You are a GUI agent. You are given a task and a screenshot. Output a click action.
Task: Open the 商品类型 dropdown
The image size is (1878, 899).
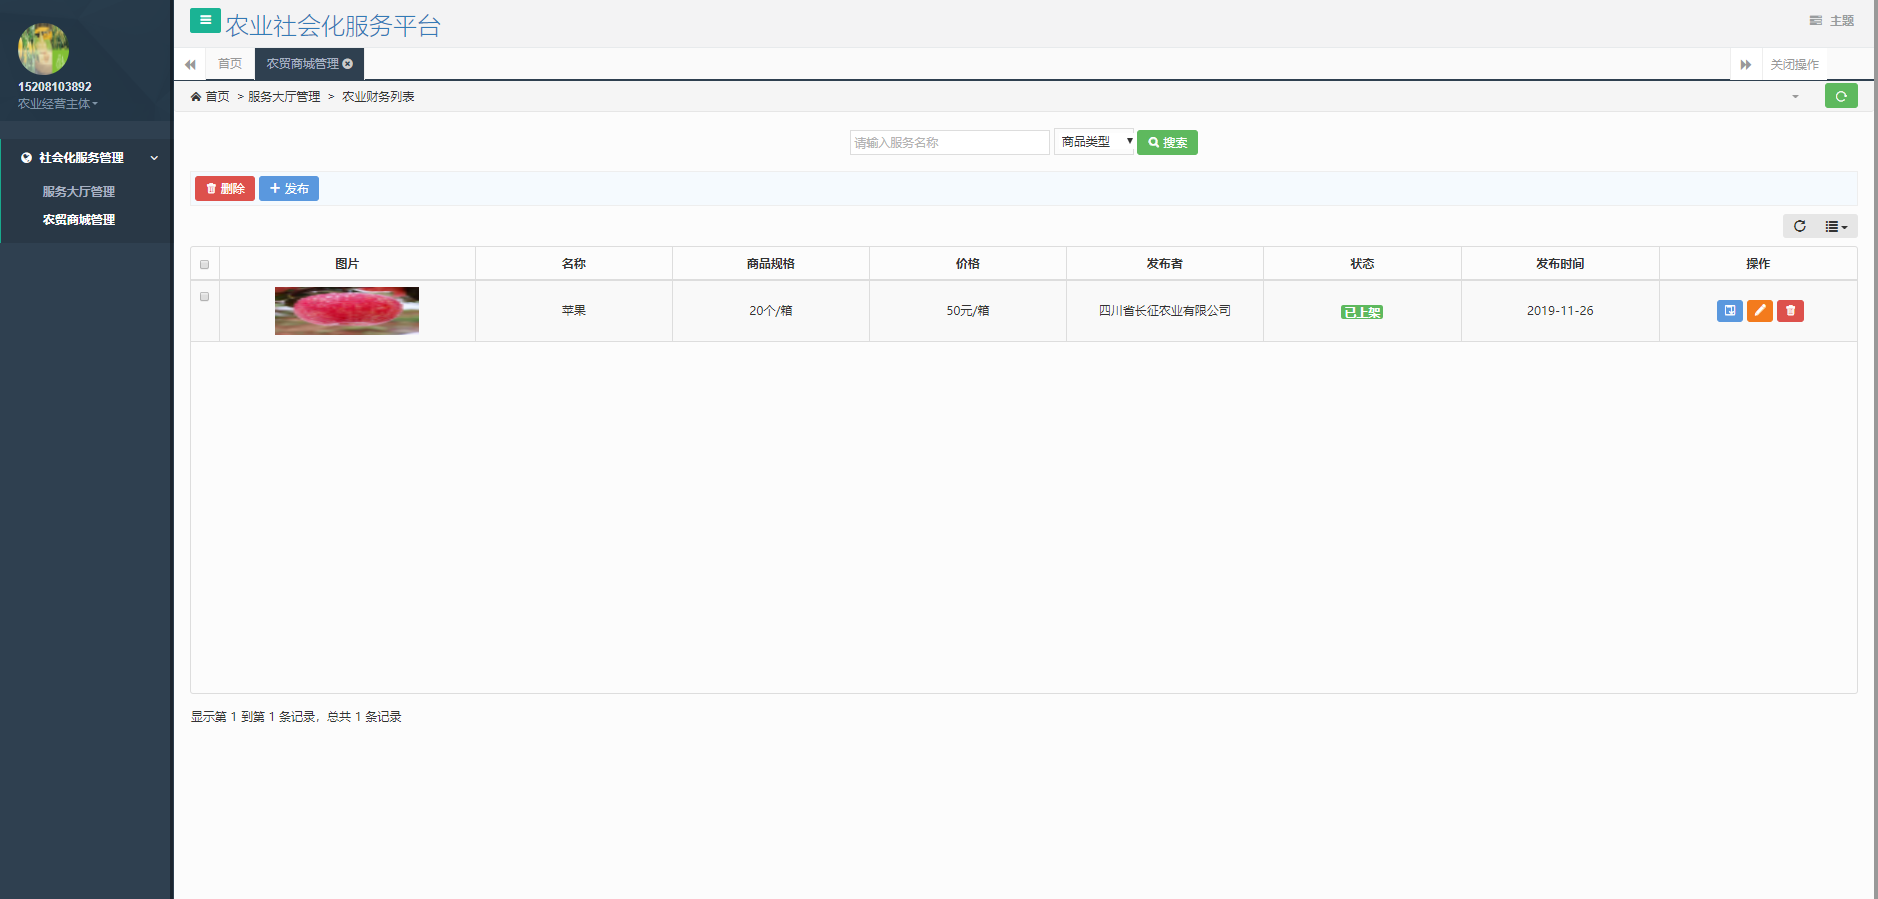point(1093,142)
